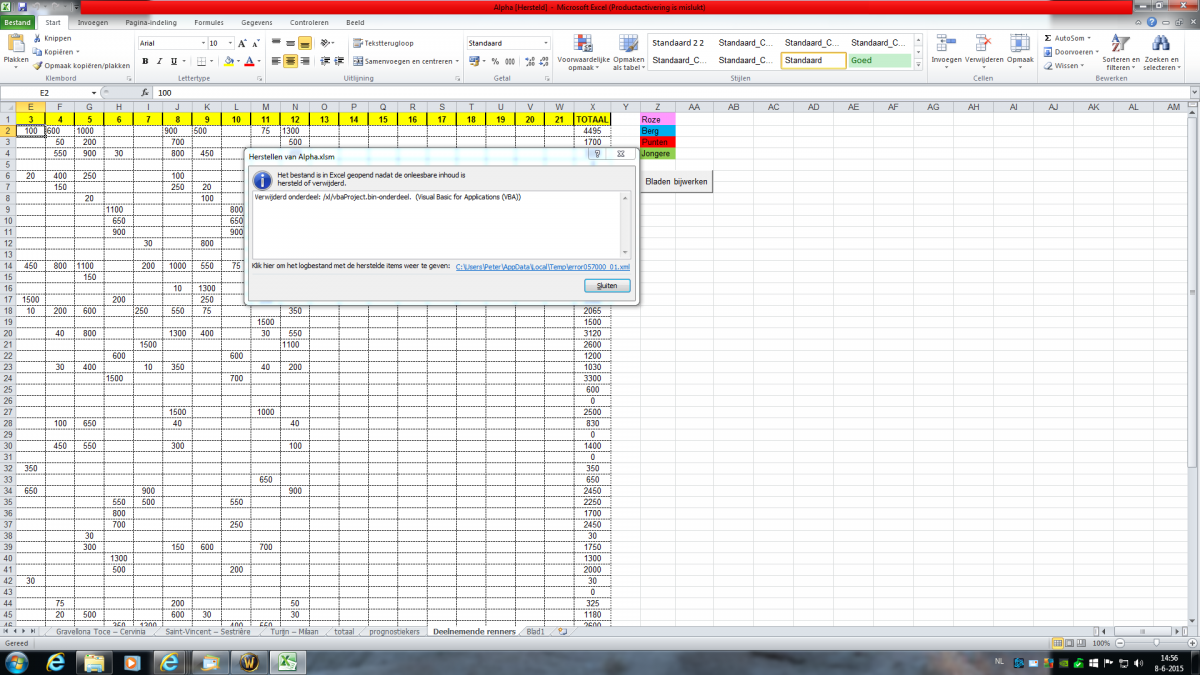Toggle bottom vertical alignment
1200x675 pixels.
(305, 44)
